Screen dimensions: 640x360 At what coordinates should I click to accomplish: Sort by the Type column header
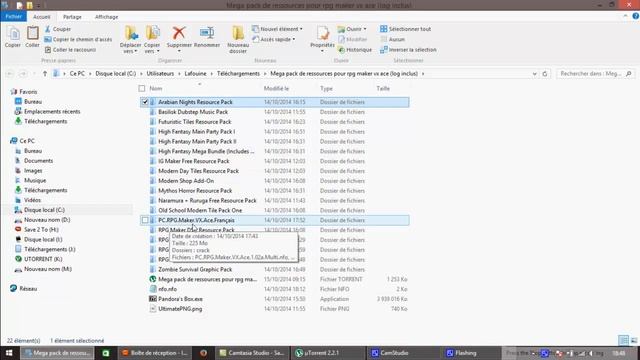point(326,88)
